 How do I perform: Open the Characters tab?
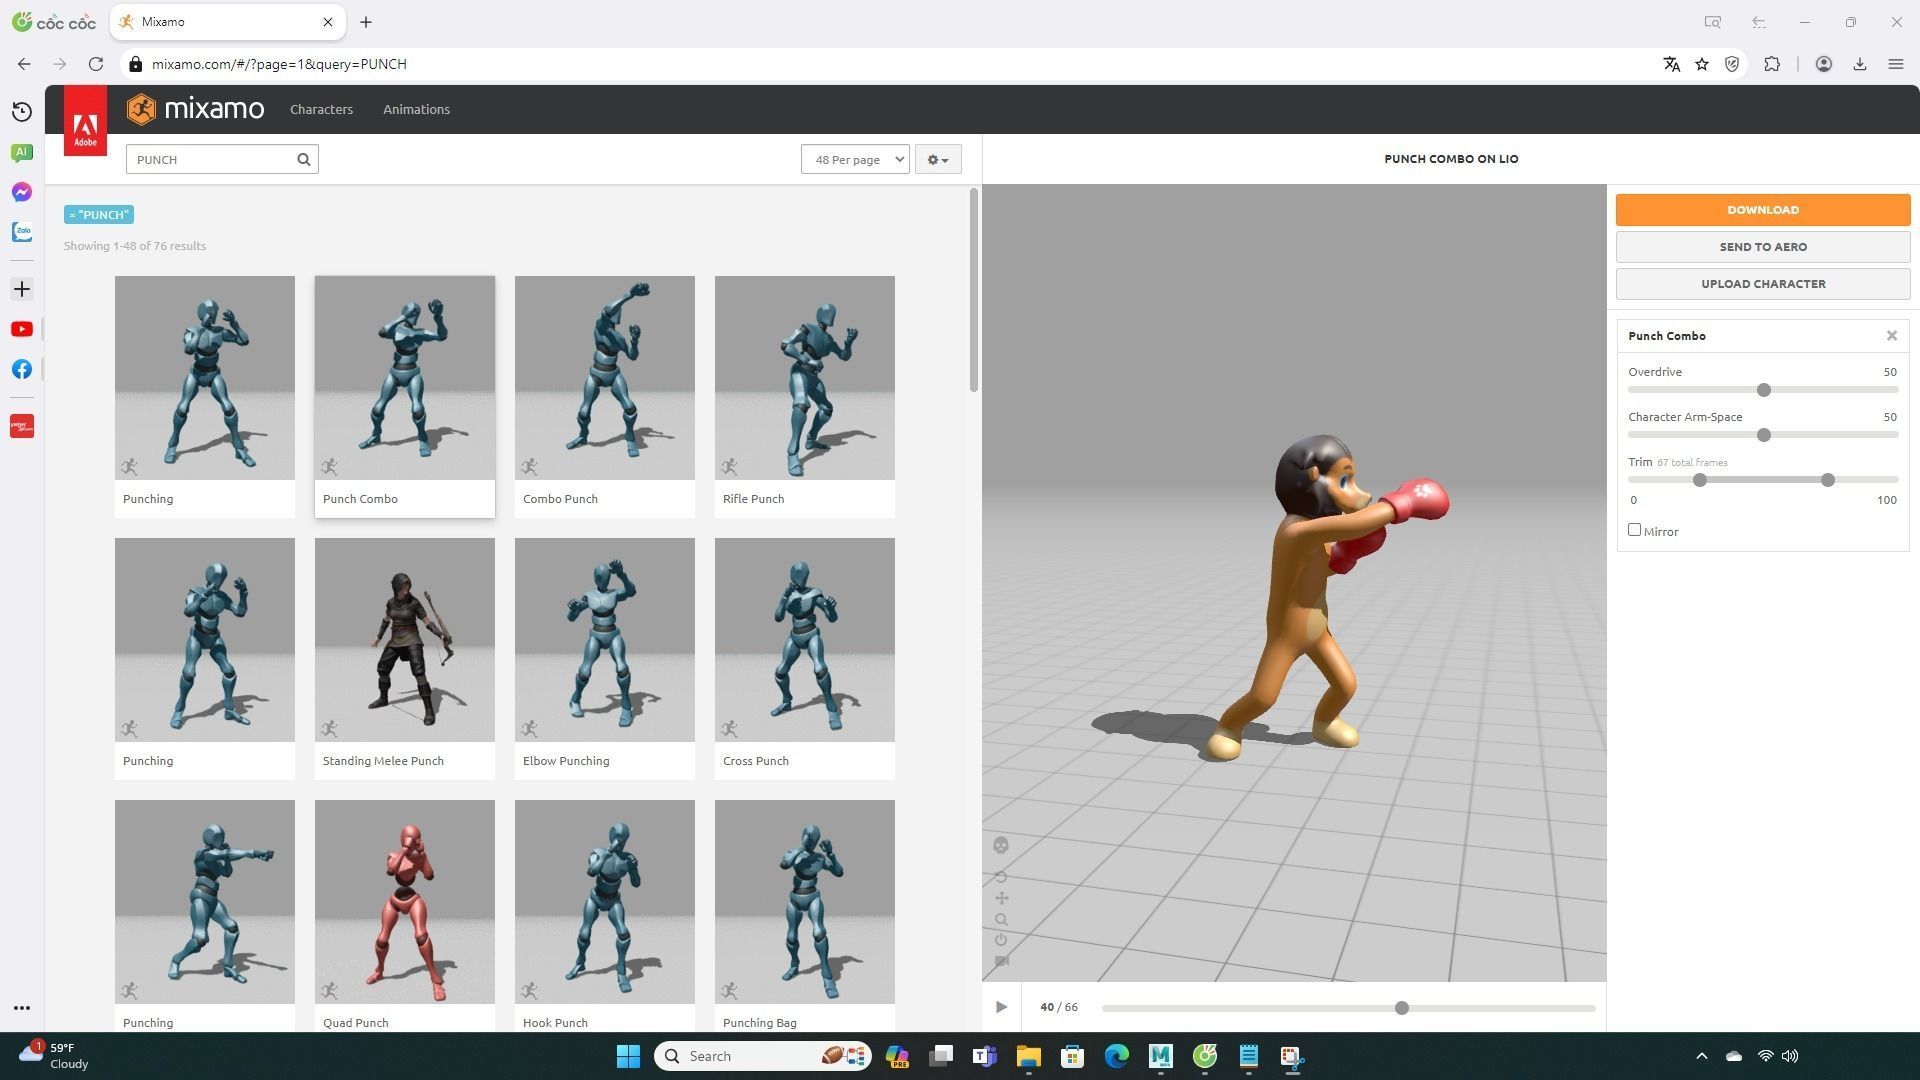pyautogui.click(x=321, y=109)
